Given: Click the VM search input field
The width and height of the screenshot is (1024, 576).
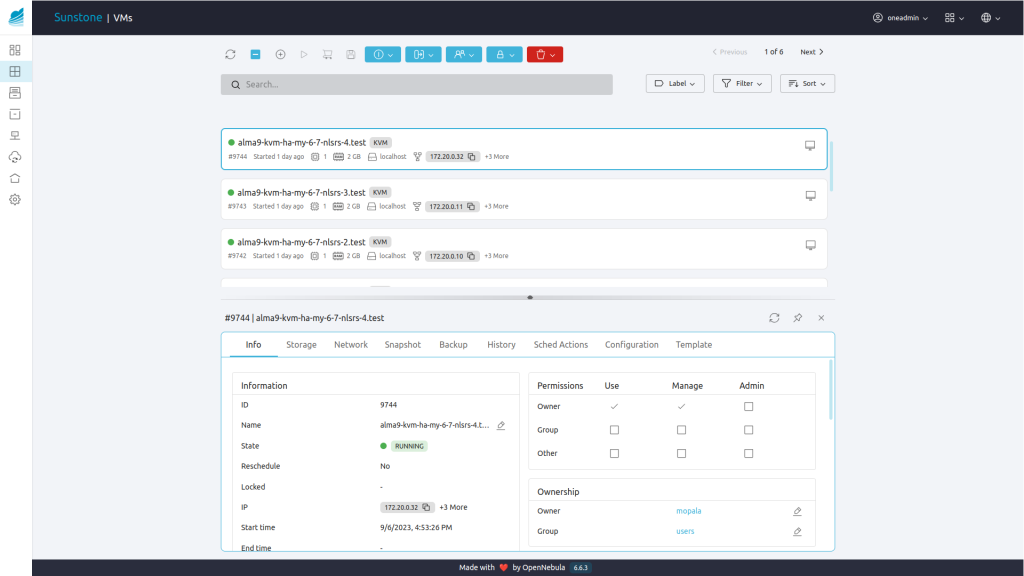Looking at the screenshot, I should (x=416, y=84).
